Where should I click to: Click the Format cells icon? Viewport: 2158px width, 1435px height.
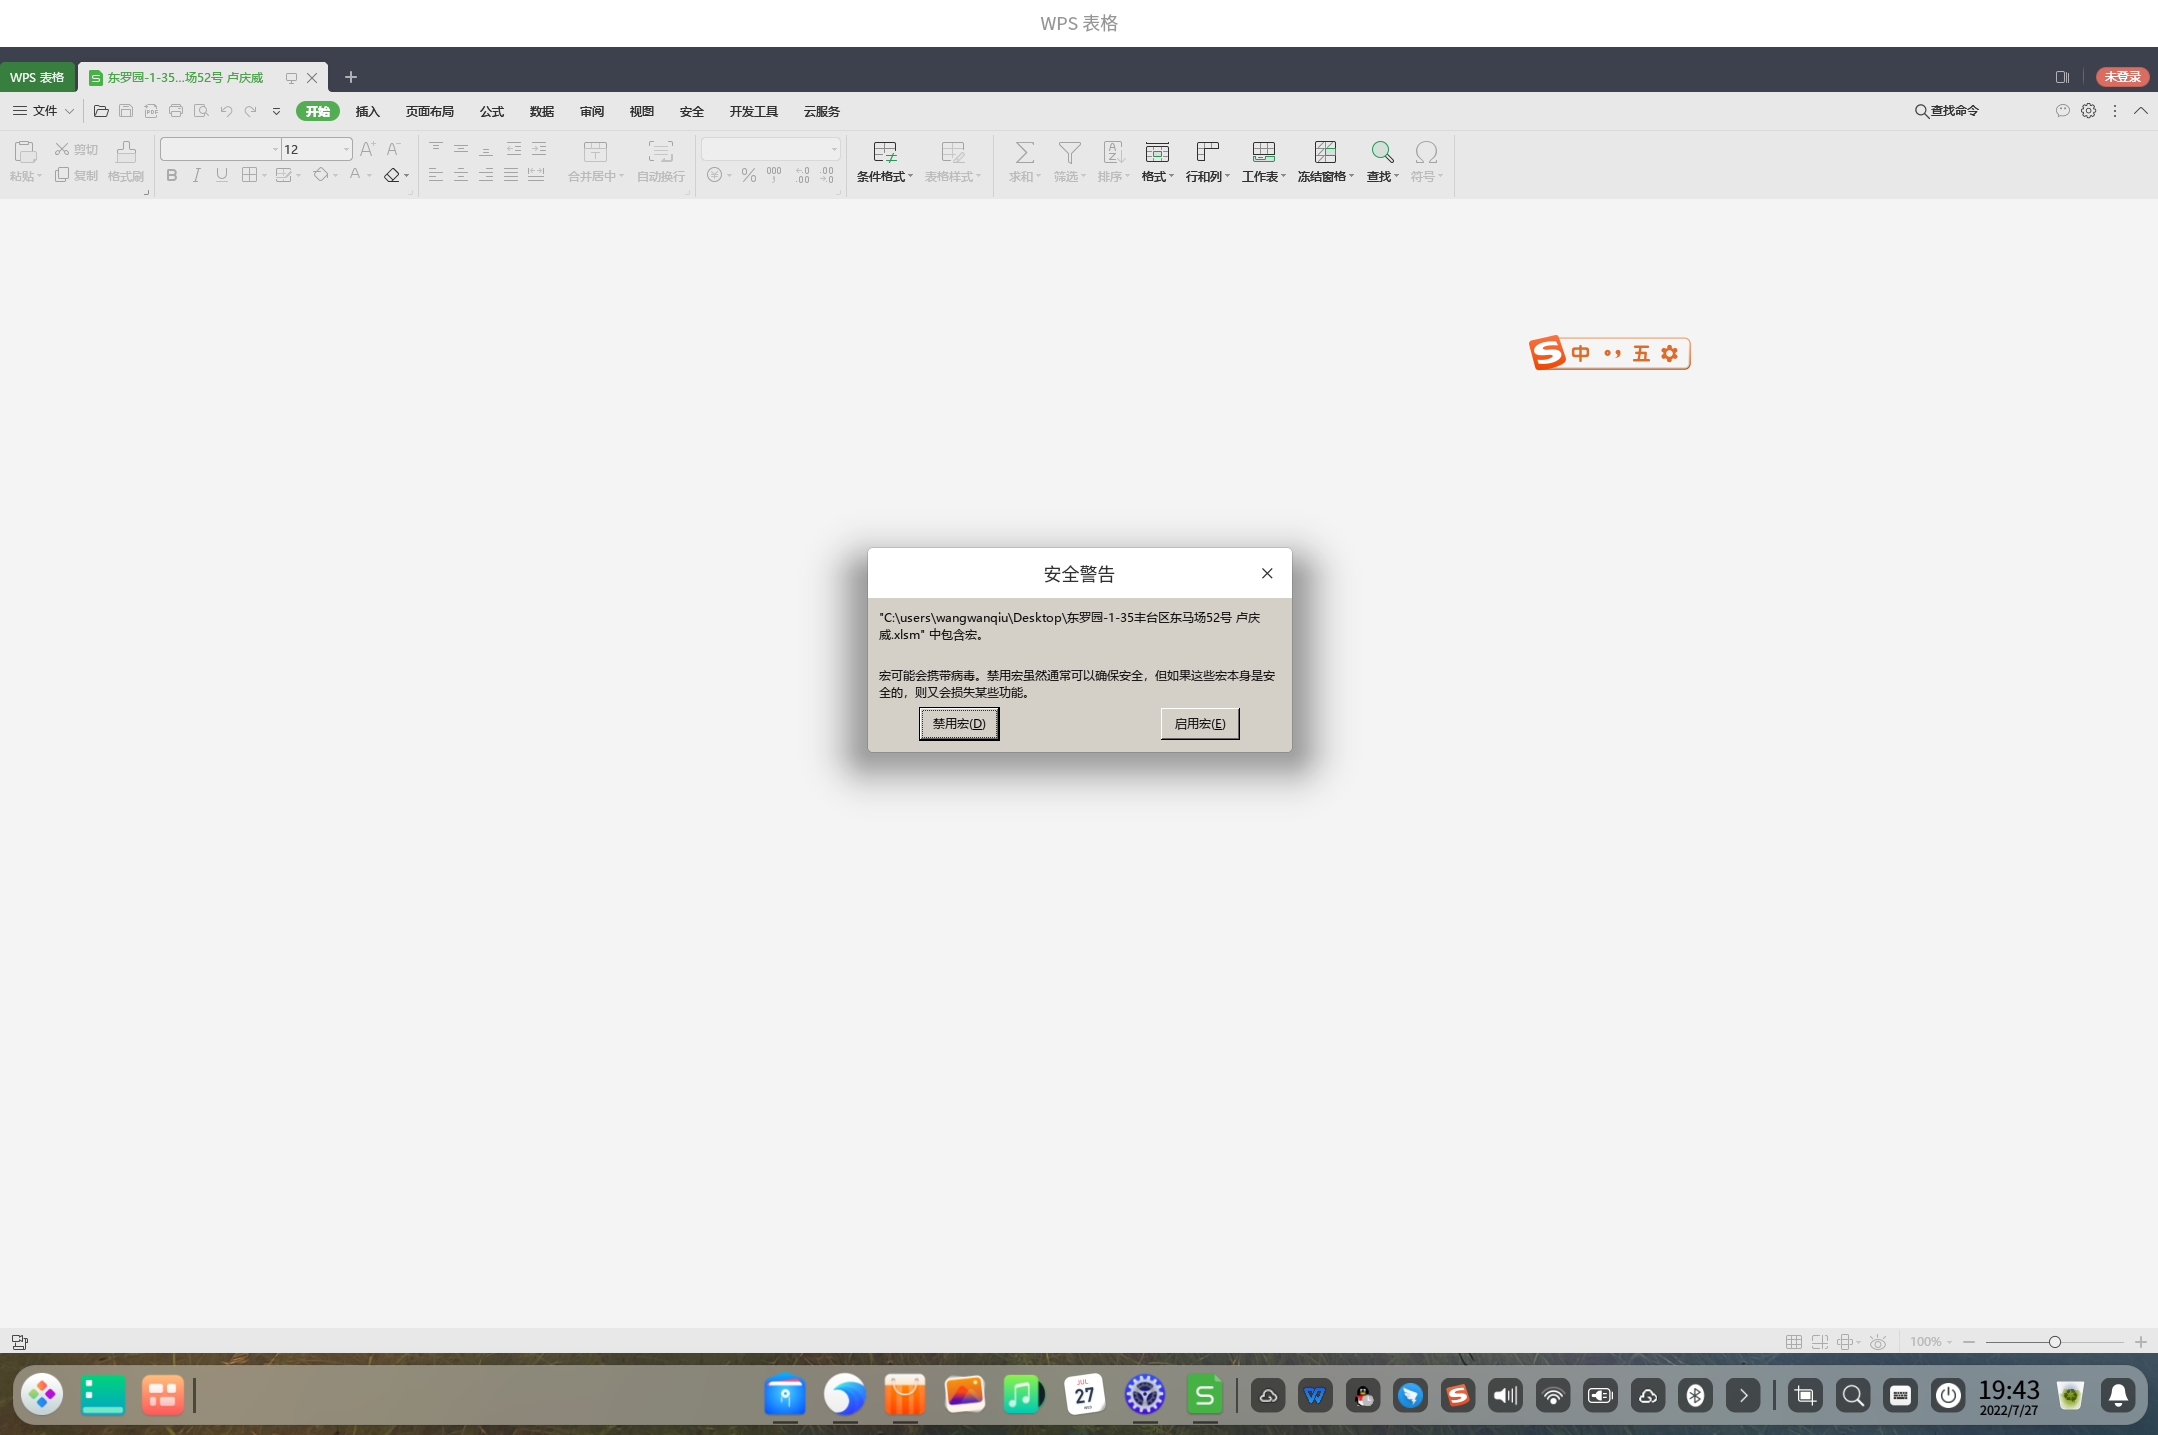tap(1156, 152)
